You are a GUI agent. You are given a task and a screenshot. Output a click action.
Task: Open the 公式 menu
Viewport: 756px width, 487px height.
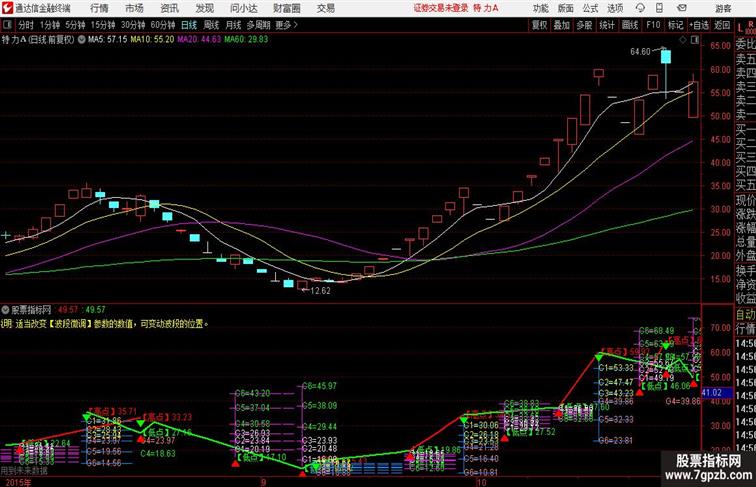590,8
